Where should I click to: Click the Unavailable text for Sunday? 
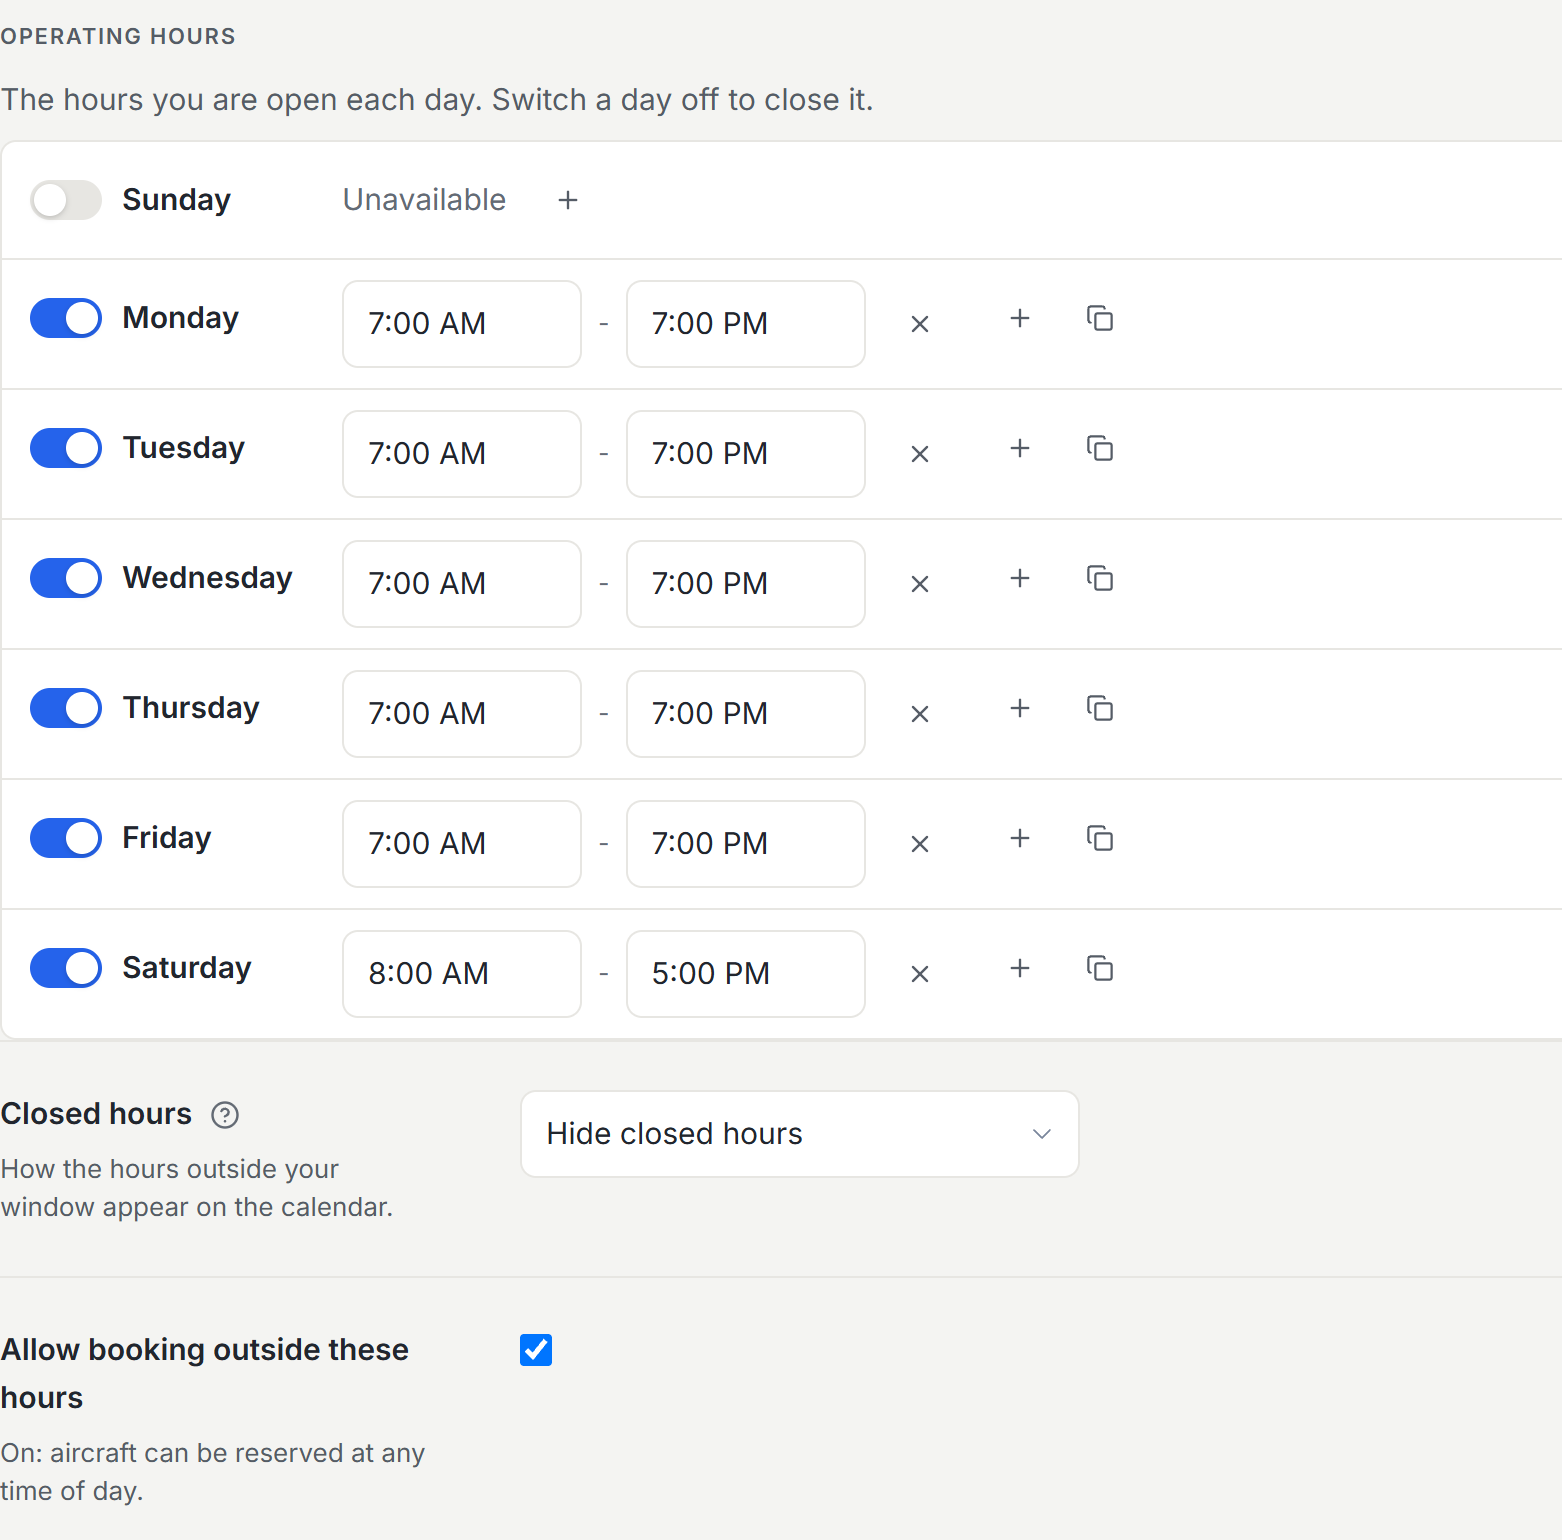pyautogui.click(x=424, y=200)
